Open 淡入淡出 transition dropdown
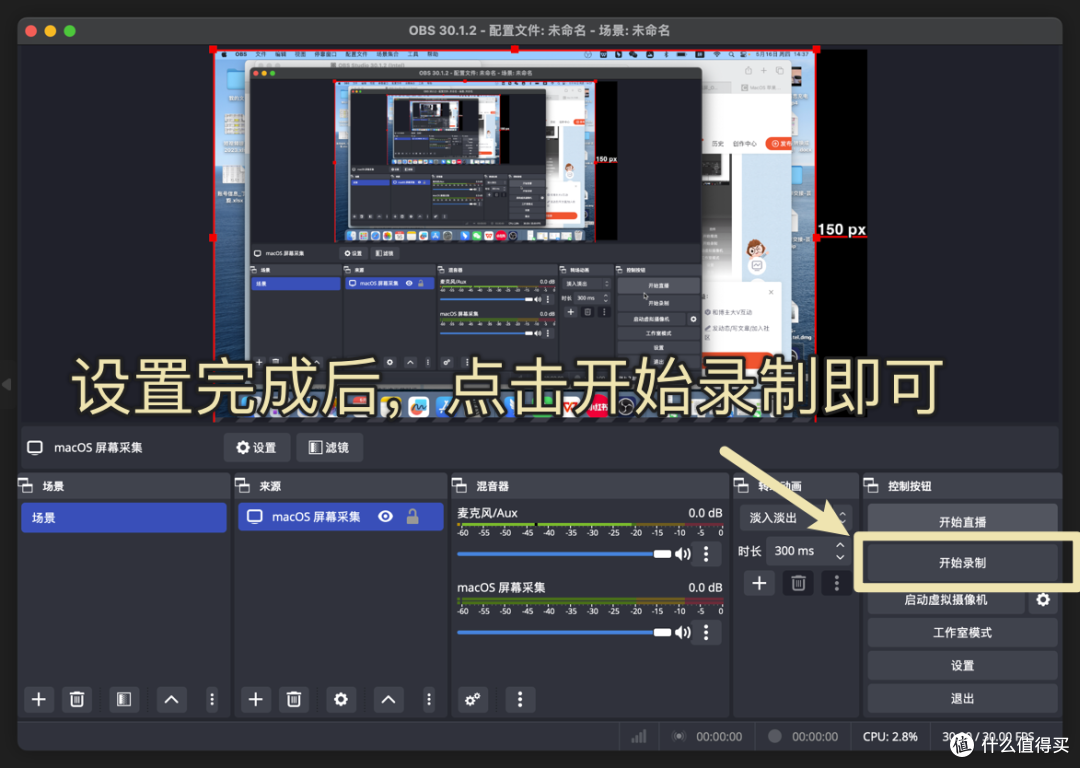Viewport: 1080px width, 768px height. click(x=796, y=517)
